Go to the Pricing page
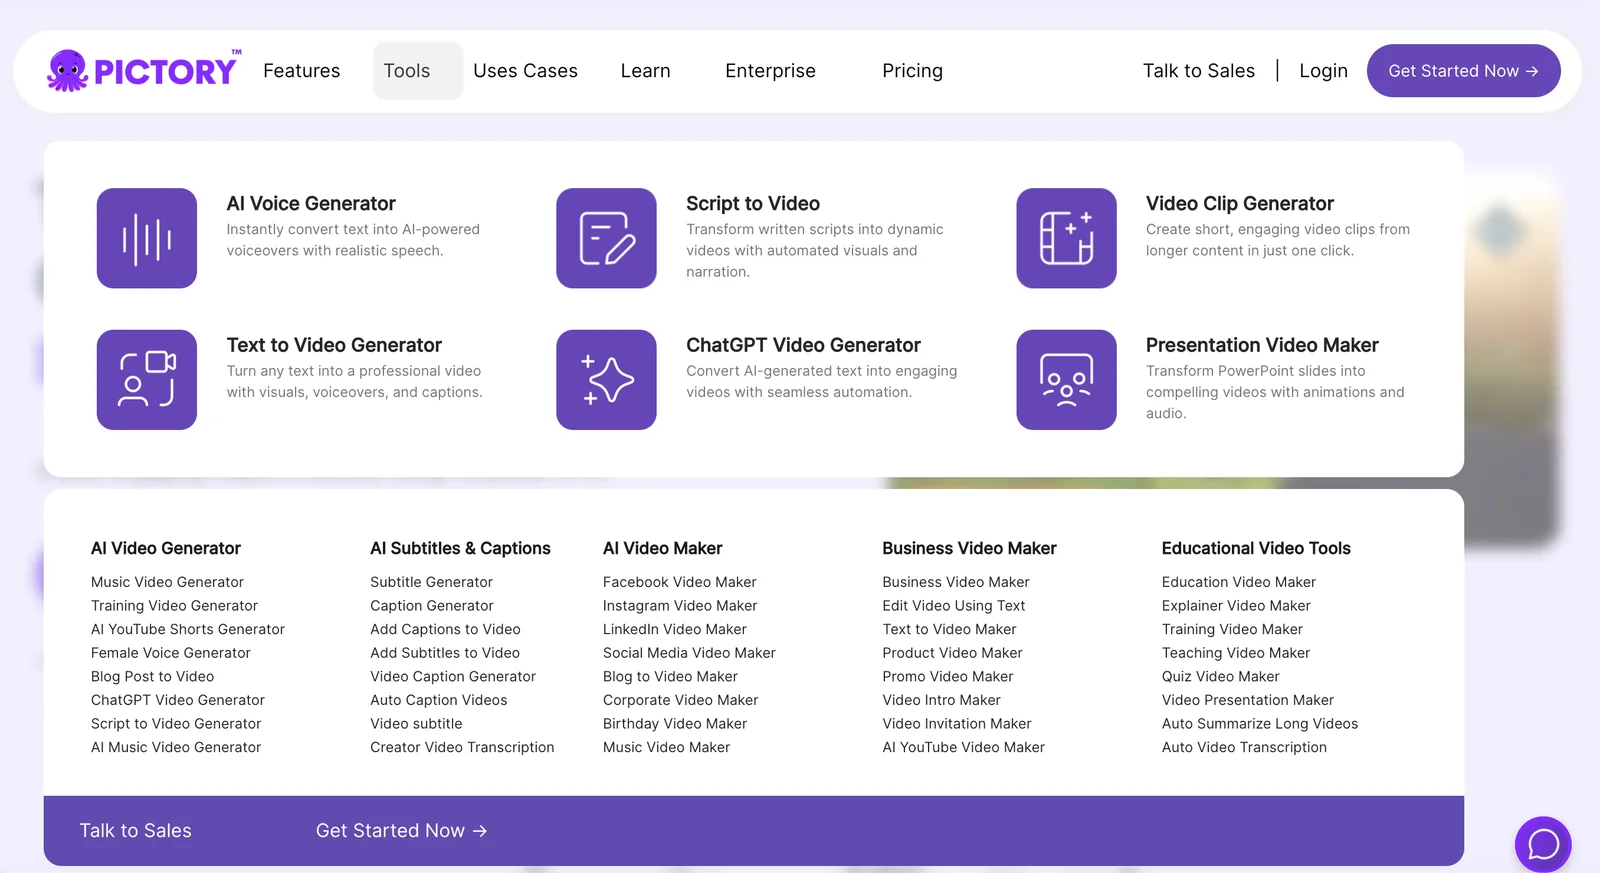The height and width of the screenshot is (873, 1600). click(912, 71)
